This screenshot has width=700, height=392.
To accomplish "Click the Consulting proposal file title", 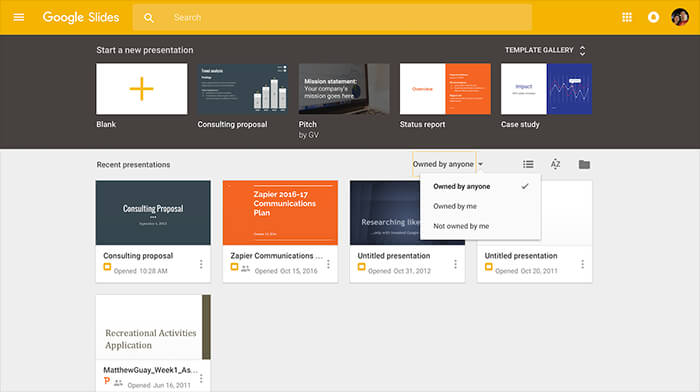I will tap(138, 256).
